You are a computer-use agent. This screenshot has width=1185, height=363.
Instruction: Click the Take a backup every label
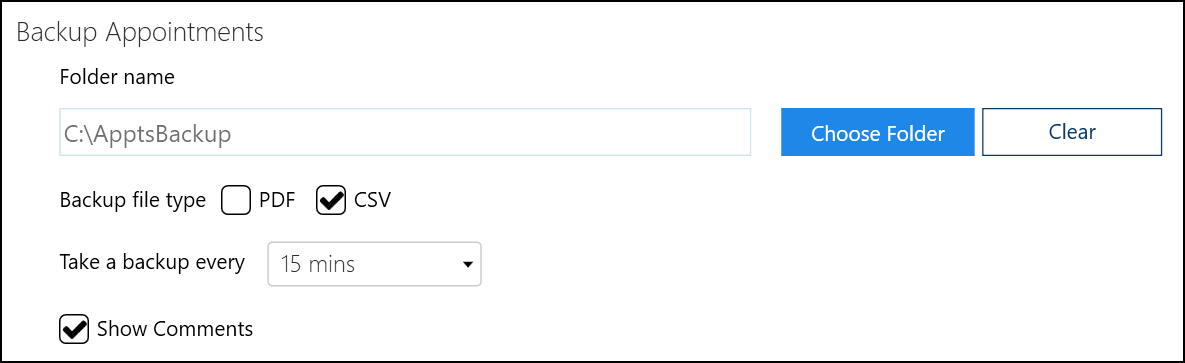152,262
